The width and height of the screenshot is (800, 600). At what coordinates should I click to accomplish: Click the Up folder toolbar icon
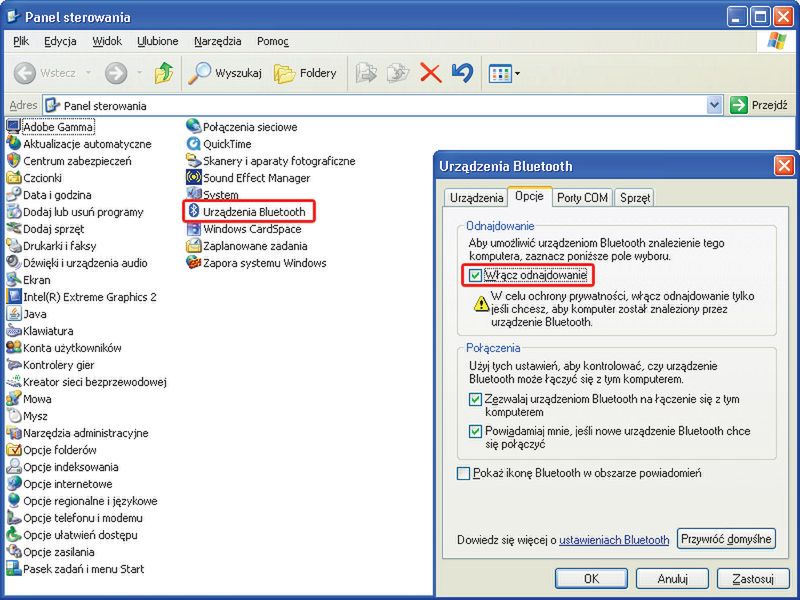[x=163, y=73]
